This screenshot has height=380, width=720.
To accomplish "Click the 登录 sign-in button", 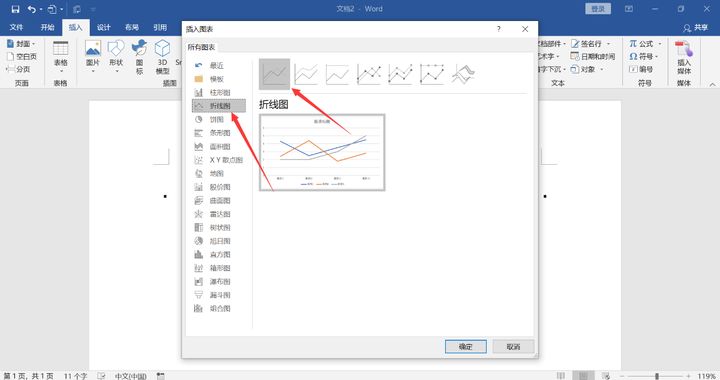I will 598,9.
